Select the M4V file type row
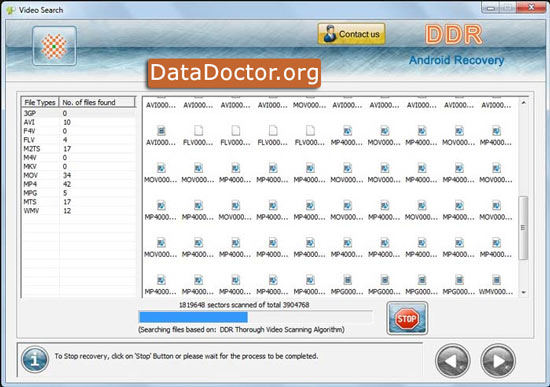The image size is (550, 387). (79, 158)
